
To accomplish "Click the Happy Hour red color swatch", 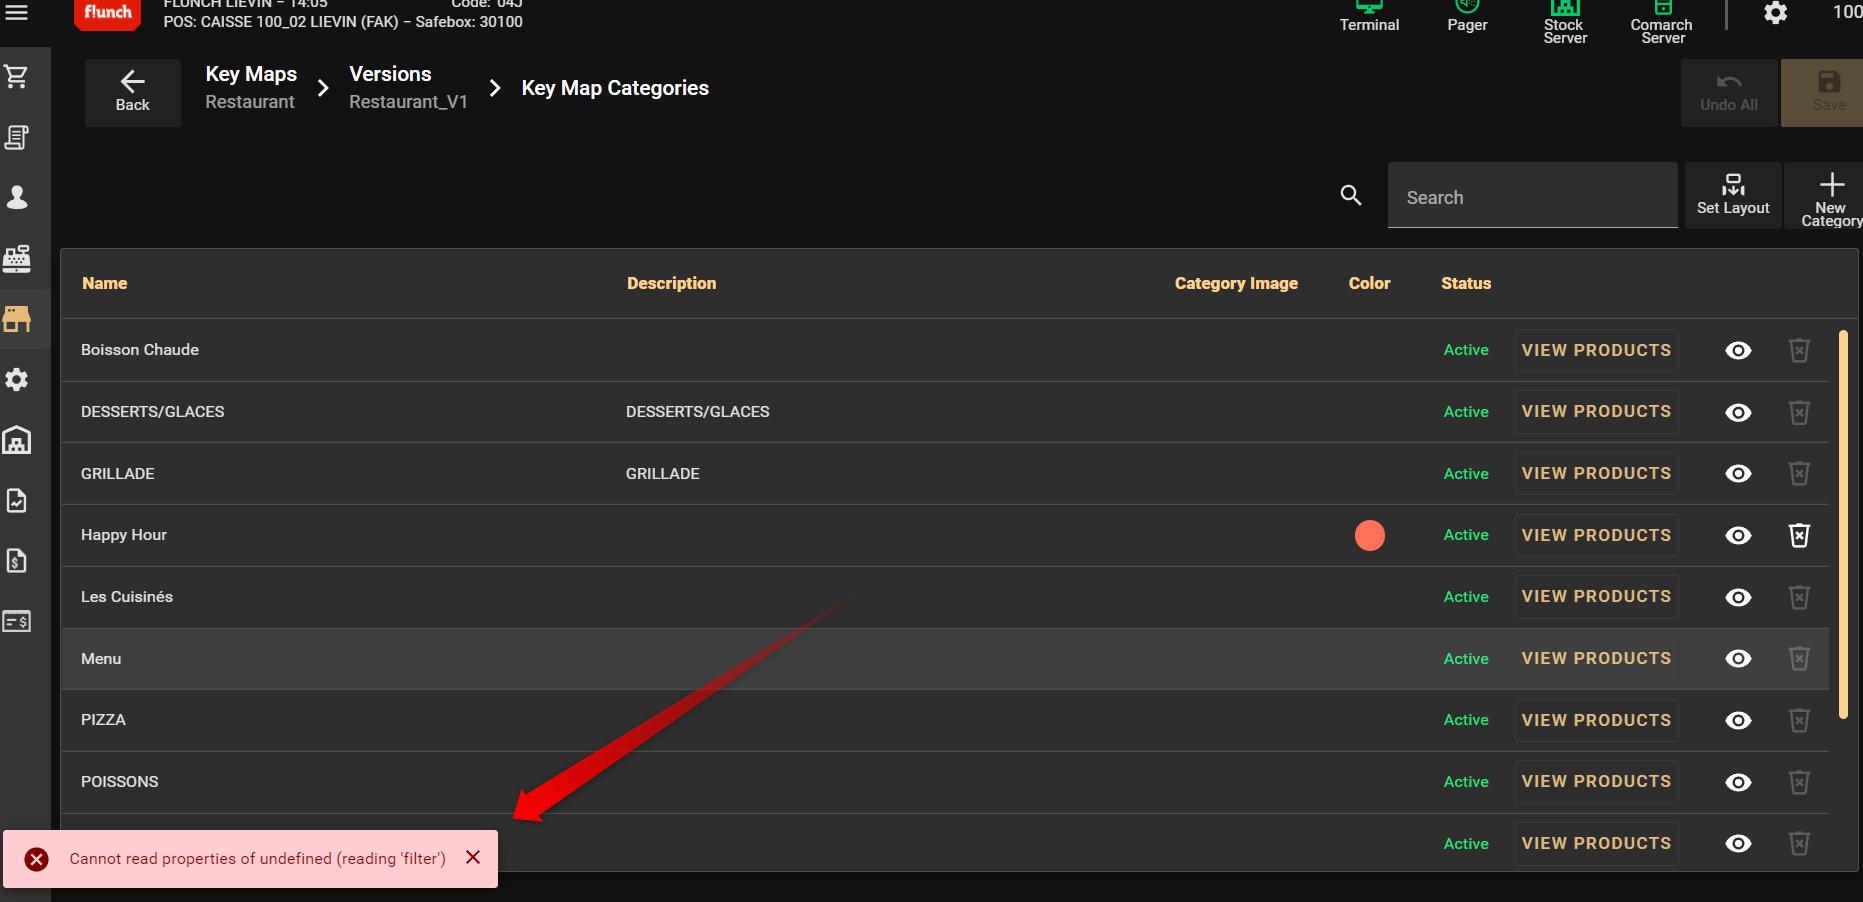I will tap(1369, 536).
